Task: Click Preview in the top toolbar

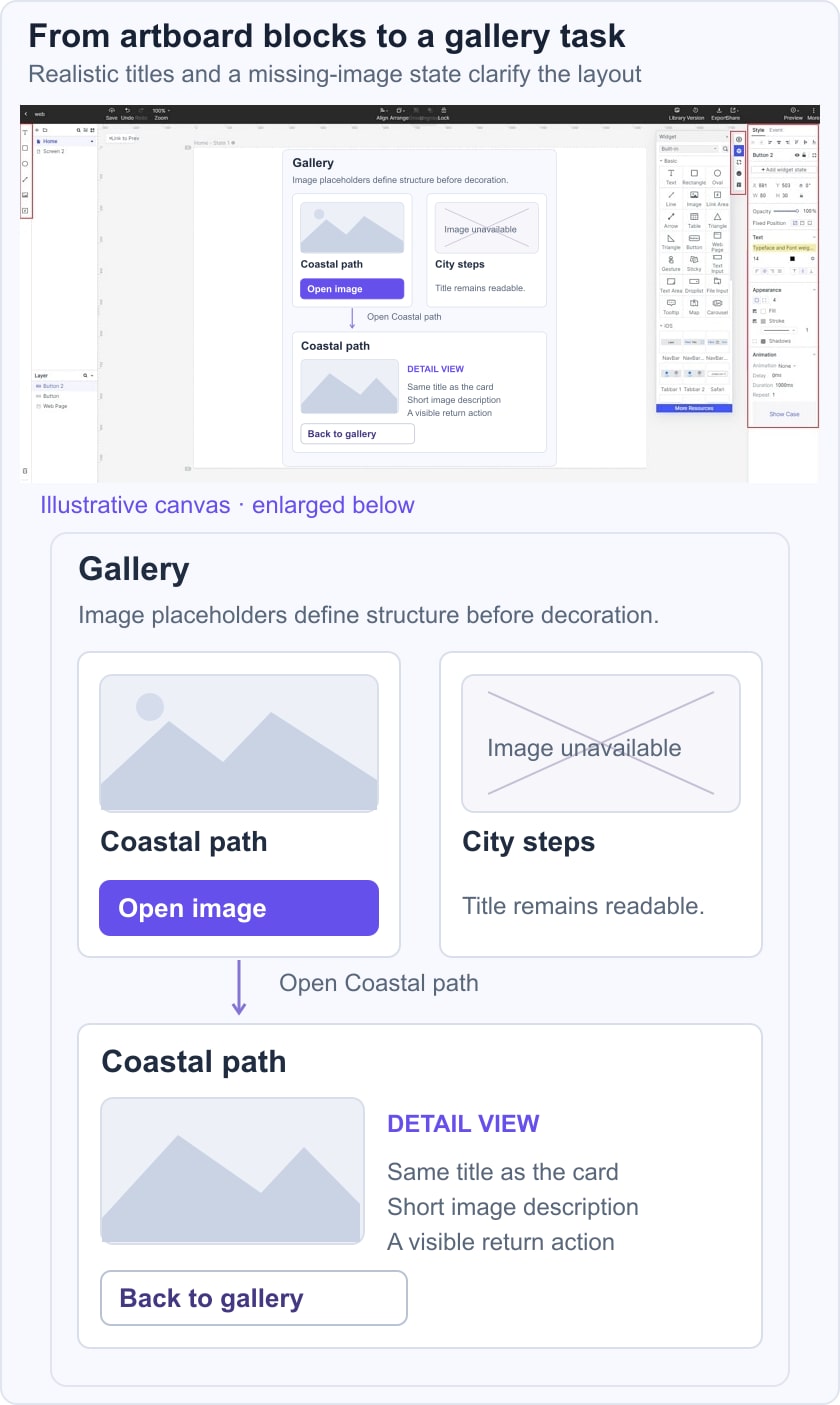Action: [793, 113]
